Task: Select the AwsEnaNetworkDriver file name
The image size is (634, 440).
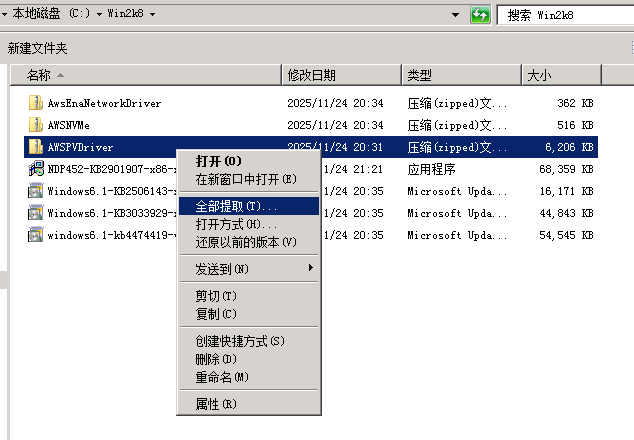Action: (x=104, y=104)
